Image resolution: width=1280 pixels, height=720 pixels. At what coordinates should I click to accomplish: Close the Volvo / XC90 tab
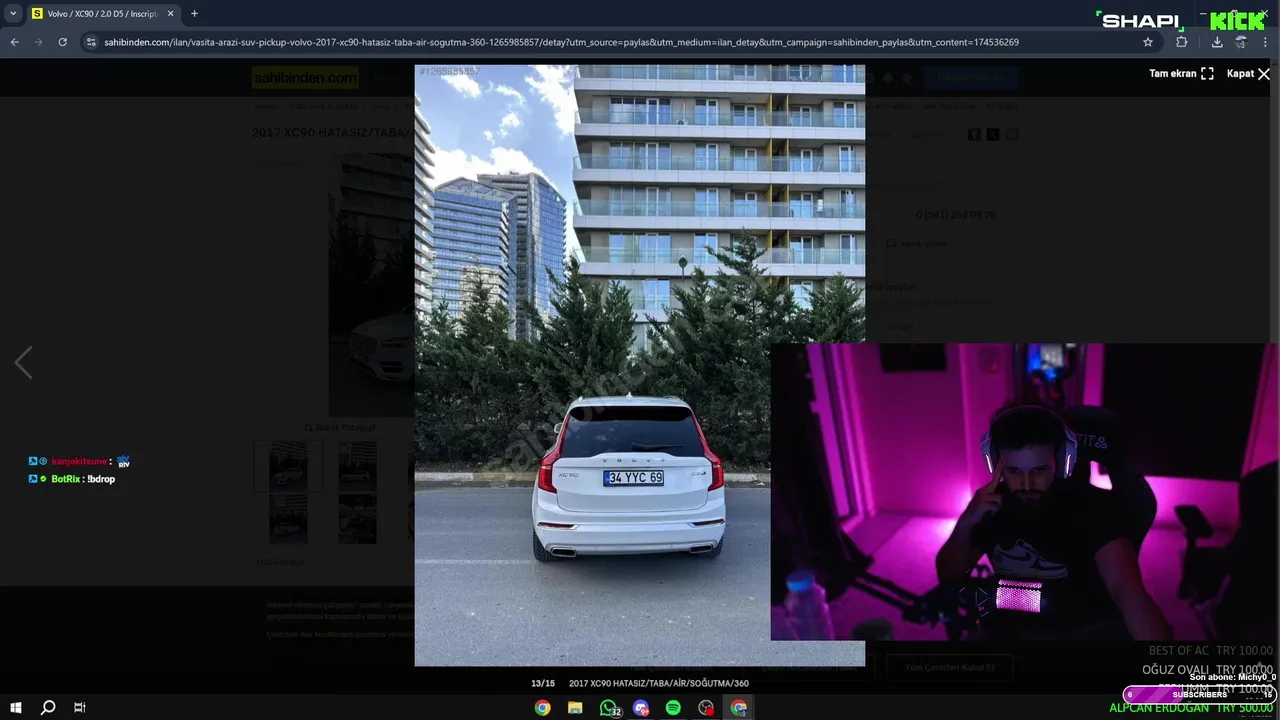pyautogui.click(x=170, y=14)
